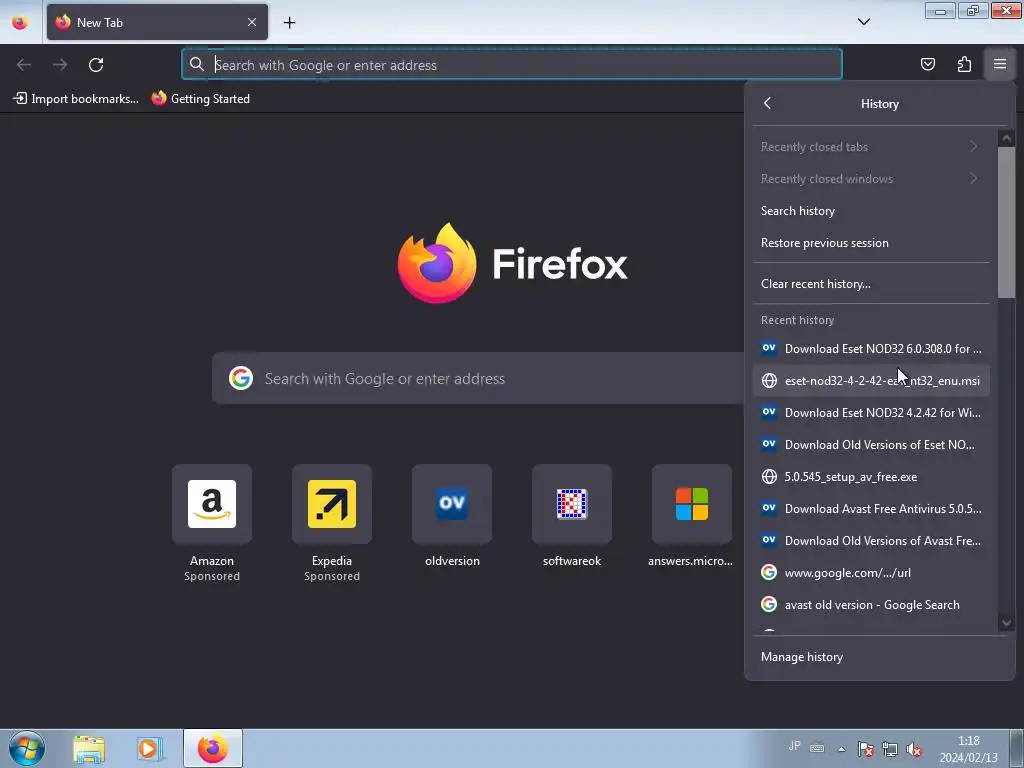This screenshot has width=1024, height=768.
Task: Select Search history menu entry
Action: pyautogui.click(x=871, y=211)
